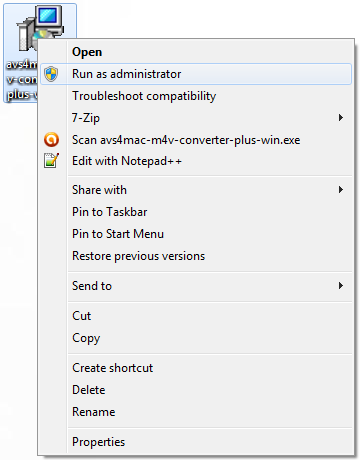Select Troubleshoot compatibility
This screenshot has height=460, width=360.
coord(196,96)
